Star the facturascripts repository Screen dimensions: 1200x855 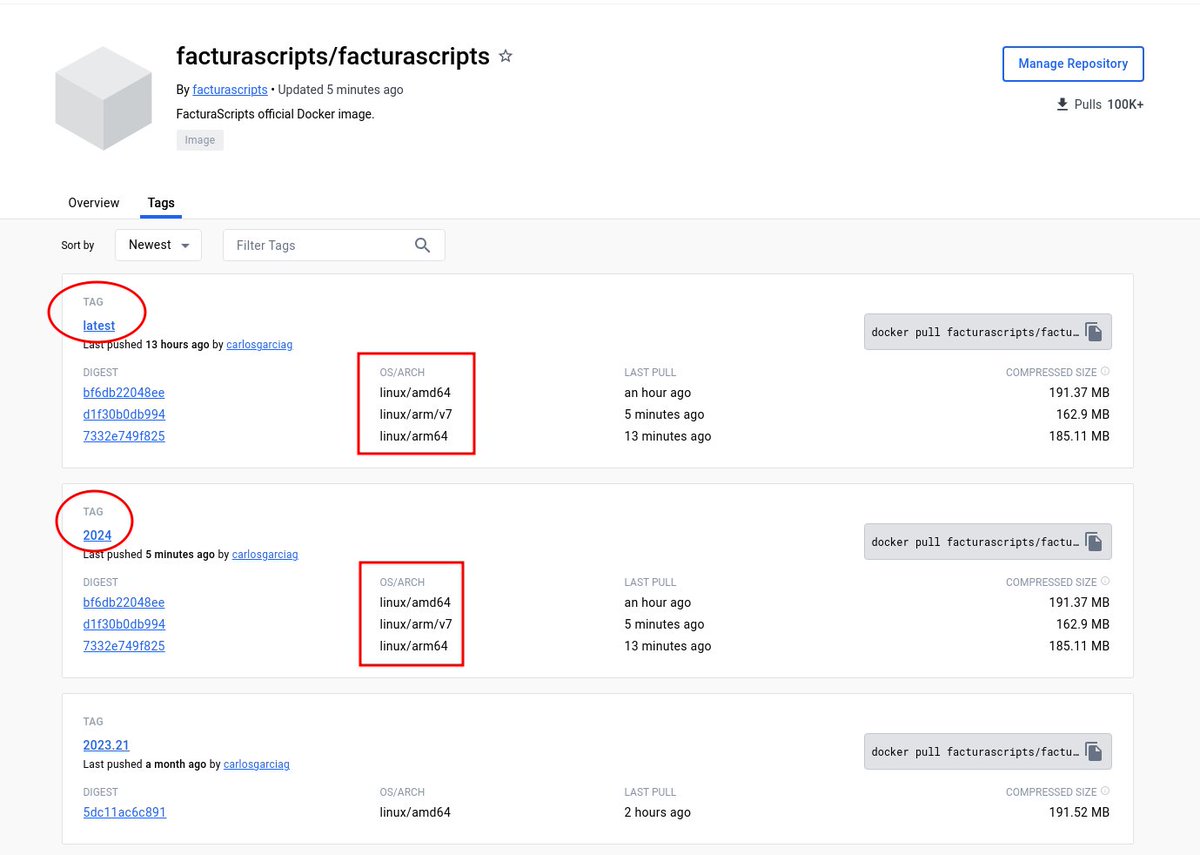506,56
